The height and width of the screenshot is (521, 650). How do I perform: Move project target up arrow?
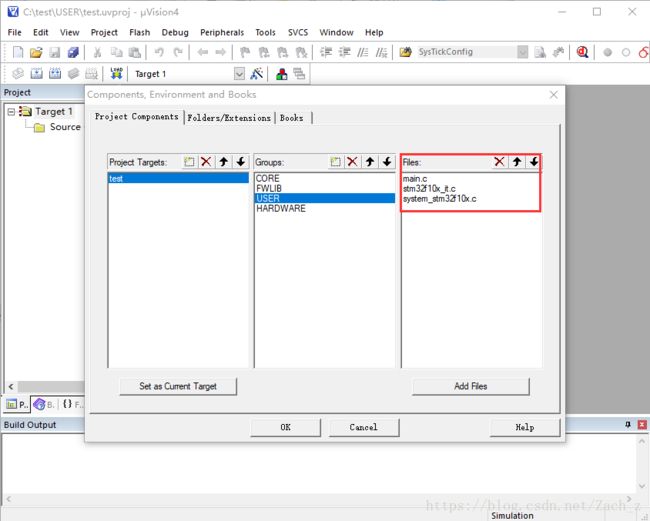click(x=223, y=162)
